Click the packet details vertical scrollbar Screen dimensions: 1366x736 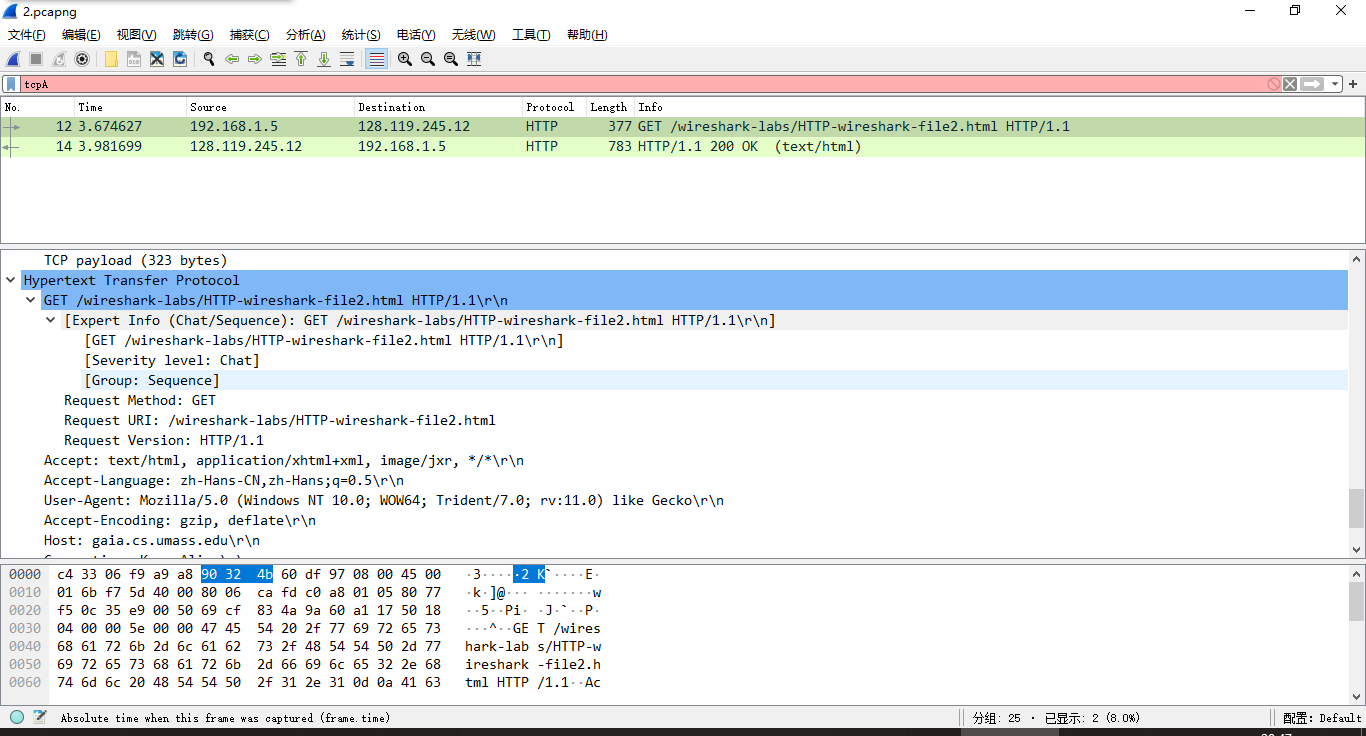pyautogui.click(x=1356, y=508)
